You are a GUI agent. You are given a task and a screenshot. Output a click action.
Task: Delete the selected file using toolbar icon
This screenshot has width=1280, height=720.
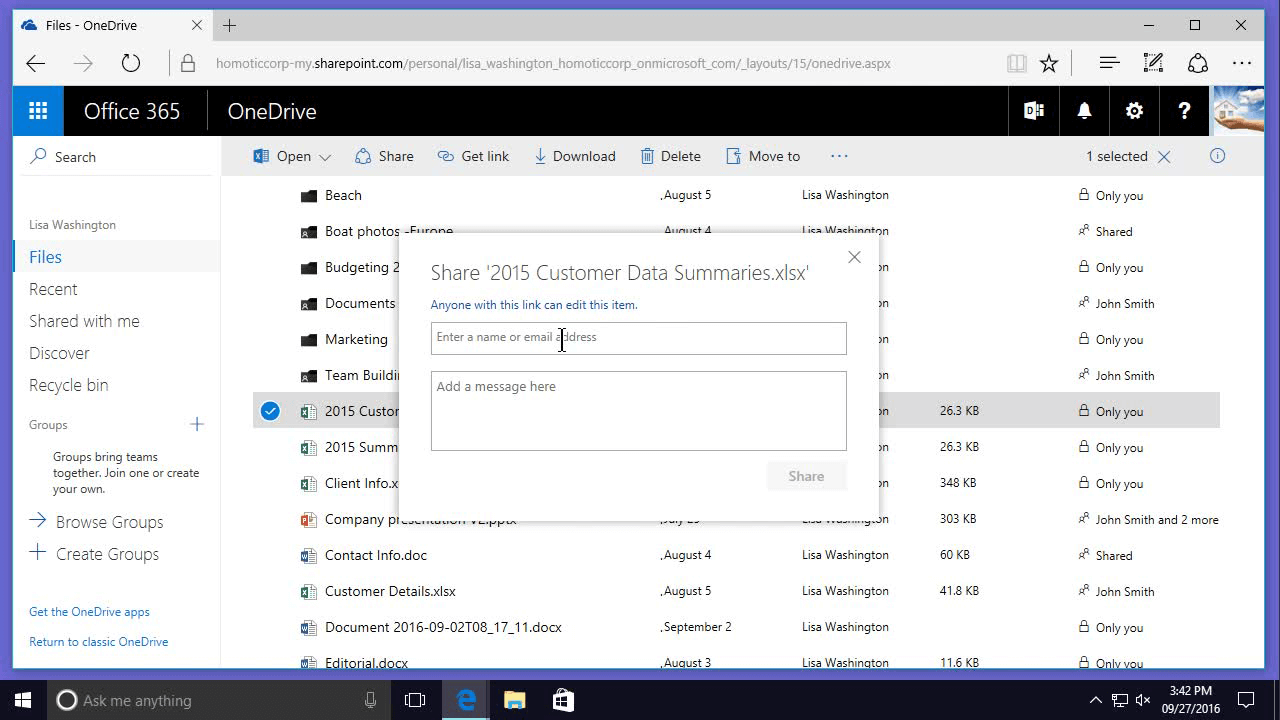tap(670, 156)
